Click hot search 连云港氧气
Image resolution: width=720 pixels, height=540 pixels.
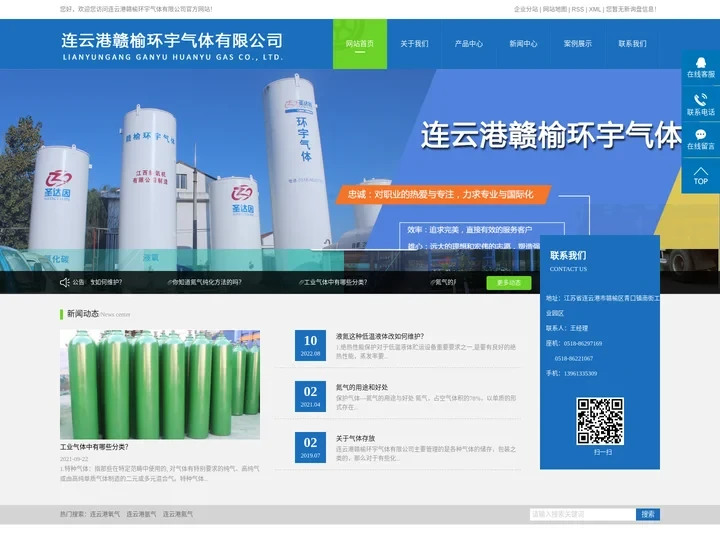[105, 514]
